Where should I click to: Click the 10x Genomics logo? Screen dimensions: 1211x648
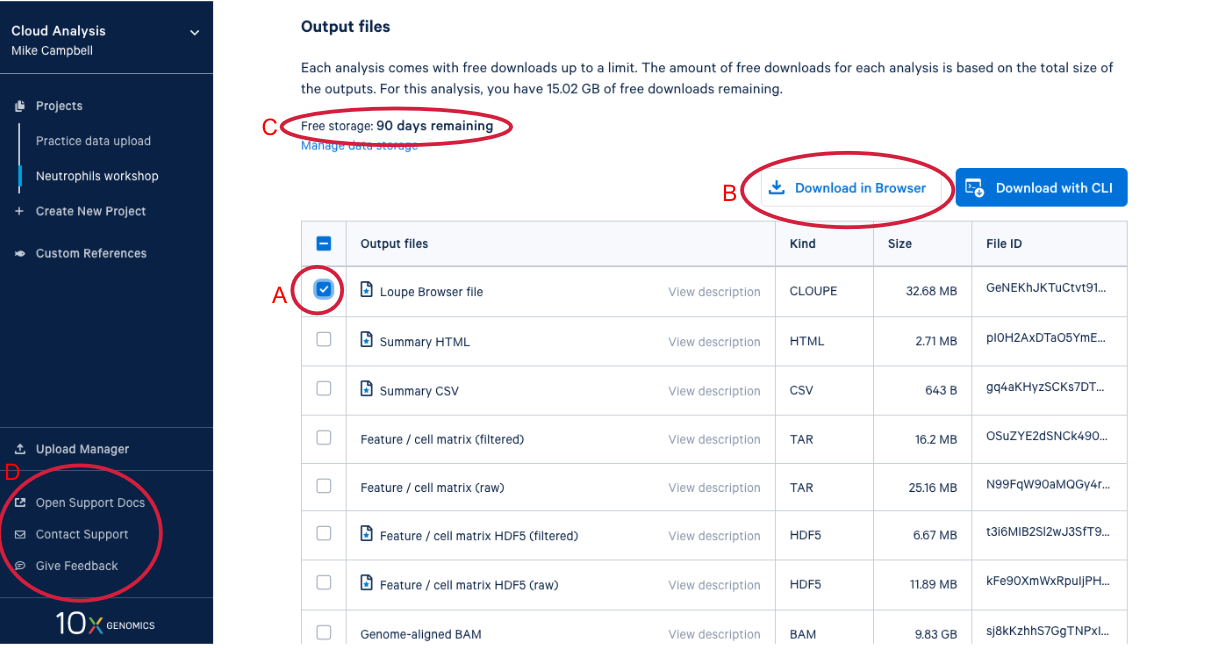point(106,624)
